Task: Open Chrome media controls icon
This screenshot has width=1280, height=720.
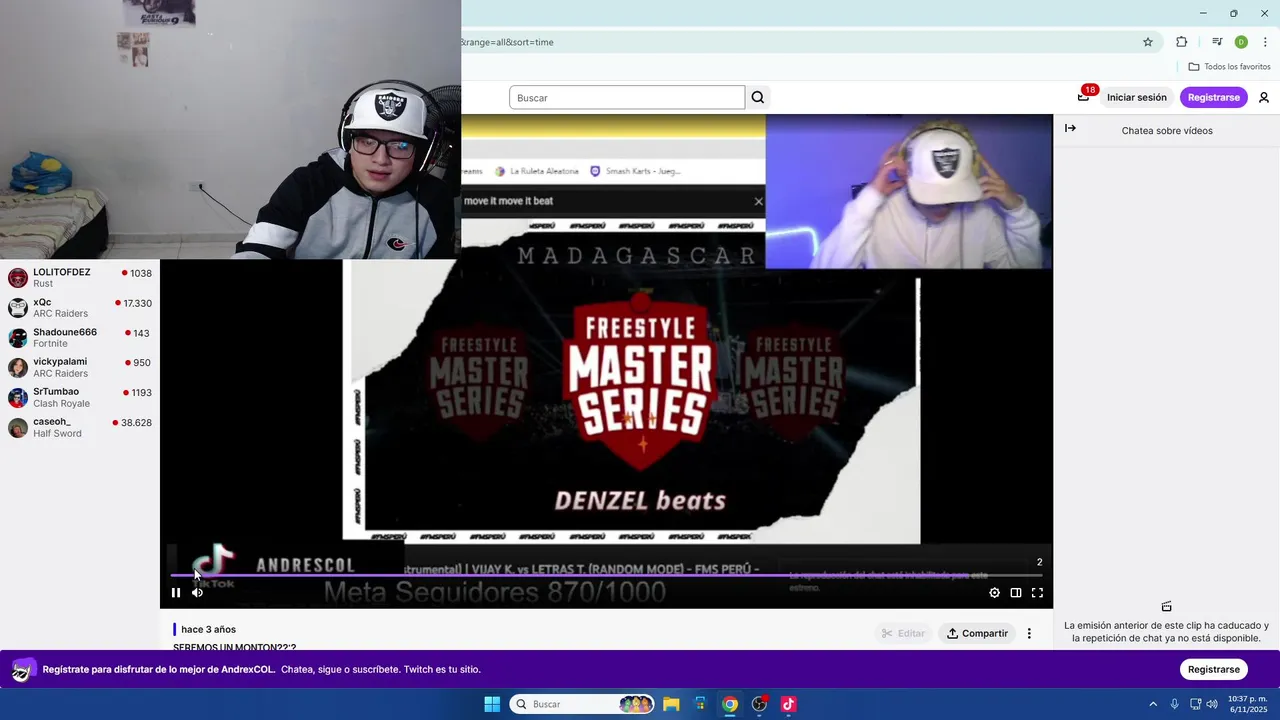Action: click(x=1217, y=42)
